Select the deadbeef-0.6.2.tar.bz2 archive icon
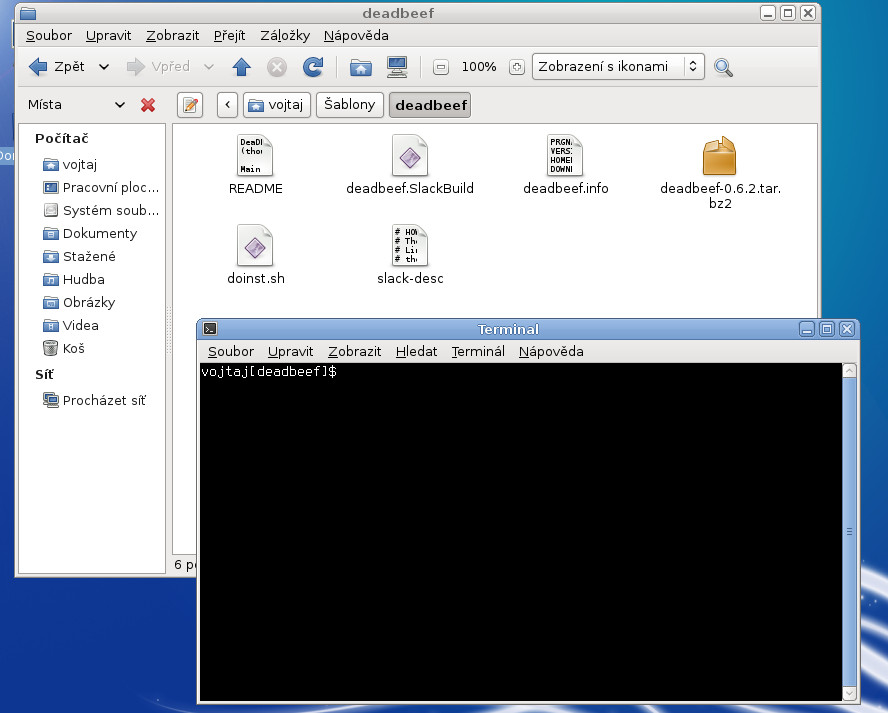888x713 pixels. 719,156
